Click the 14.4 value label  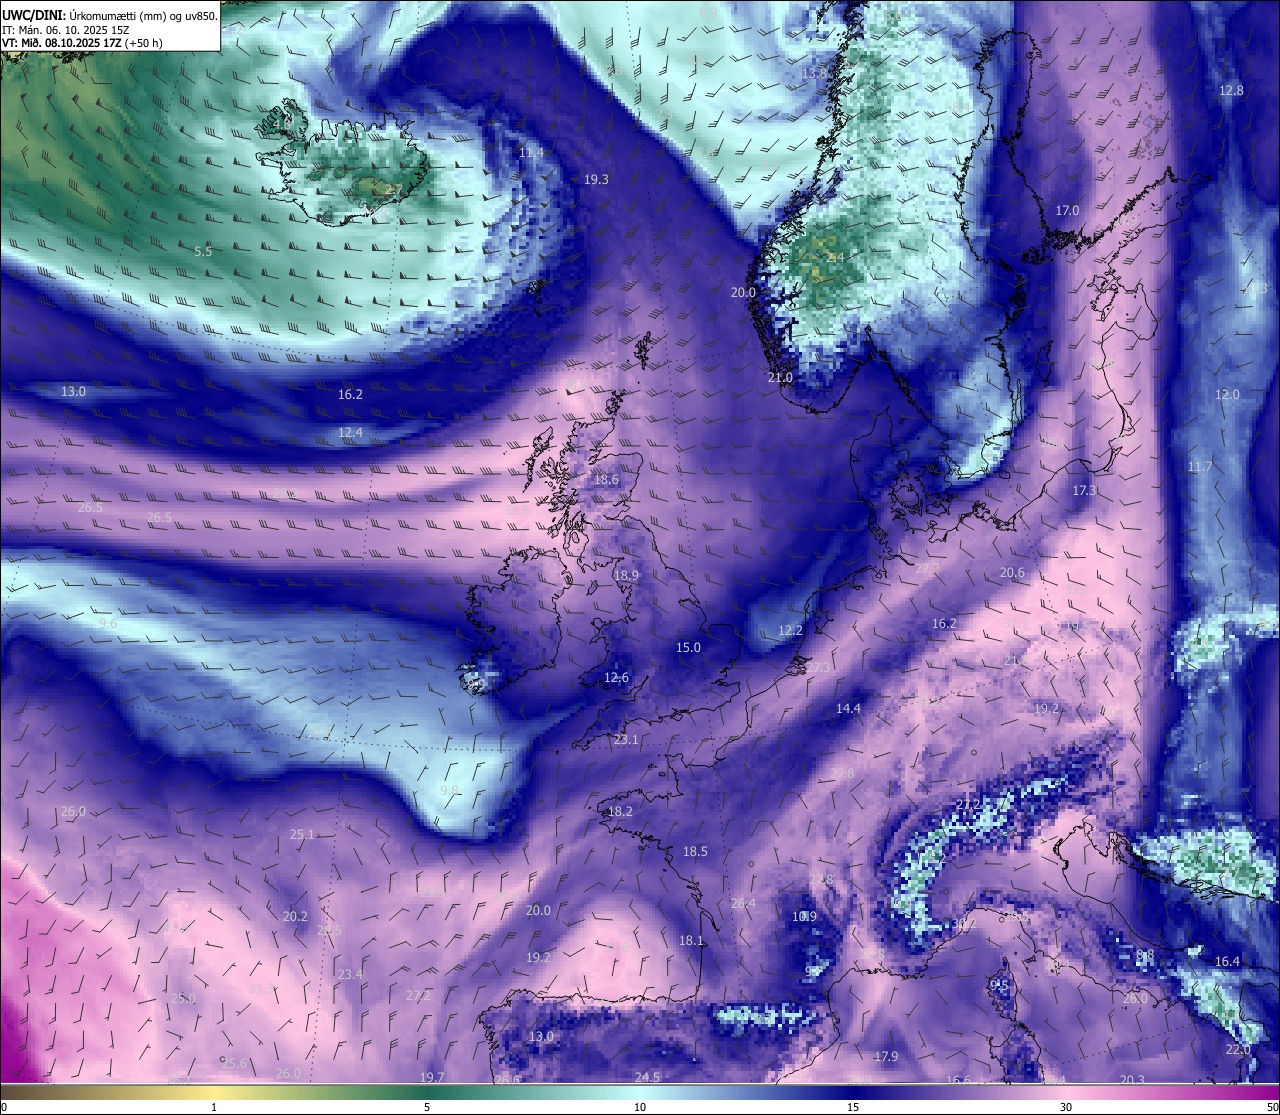[848, 708]
